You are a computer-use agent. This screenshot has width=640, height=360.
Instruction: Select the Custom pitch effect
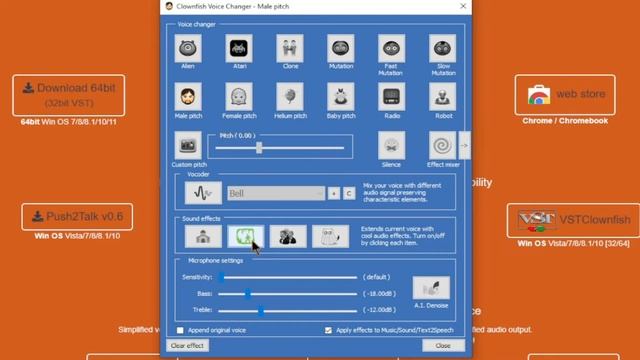[188, 145]
